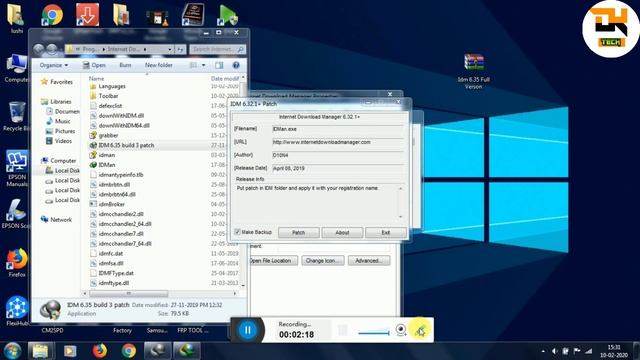Toggle the Make Backup checkbox
Image resolution: width=640 pixels, height=360 pixels.
[x=237, y=232]
